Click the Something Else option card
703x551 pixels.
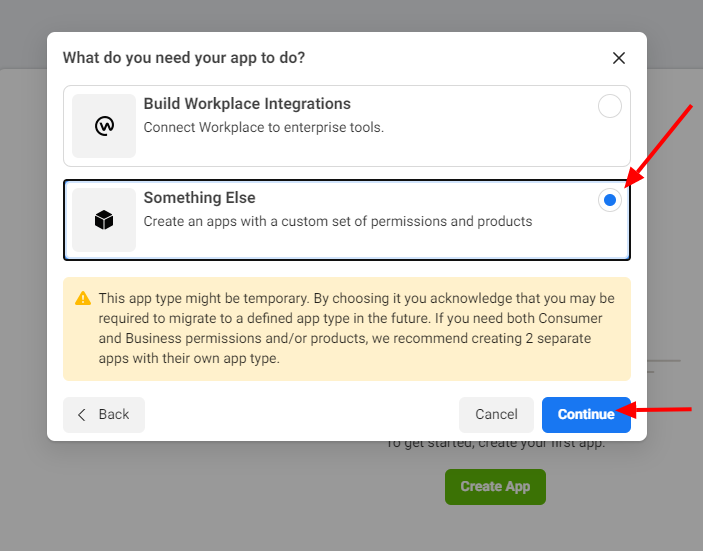[x=347, y=220]
